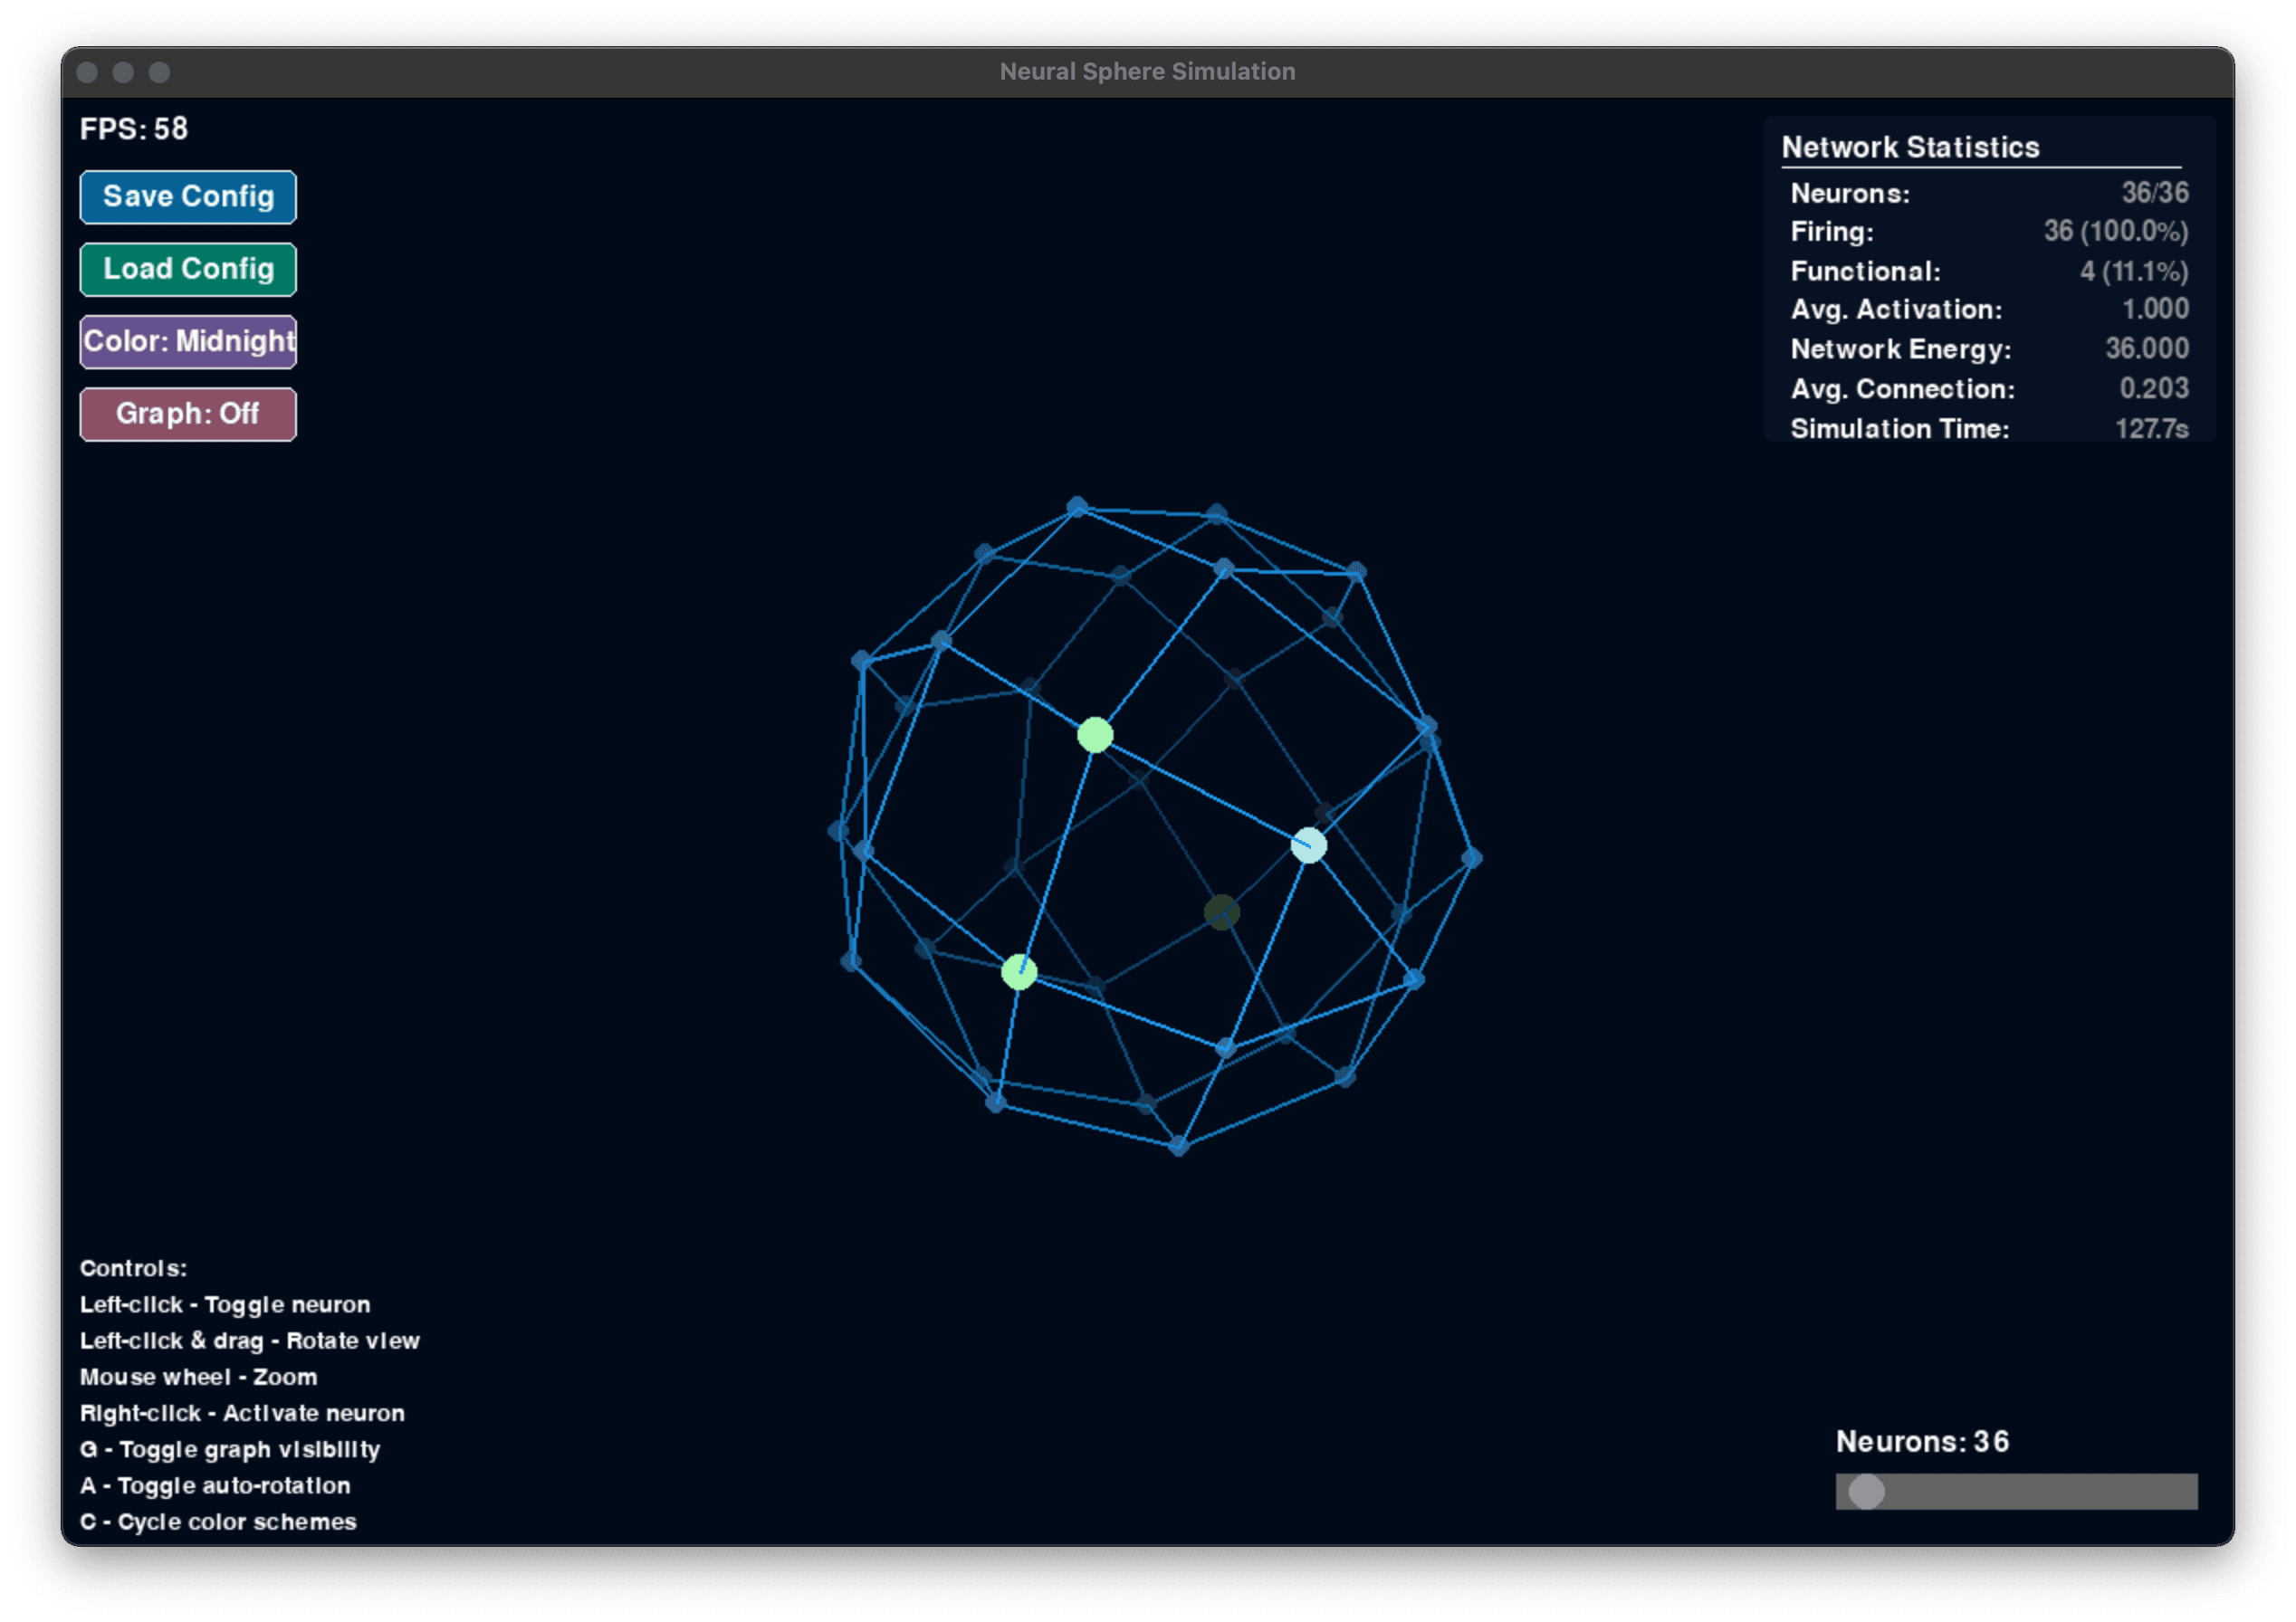This screenshot has width=2296, height=1622.
Task: Click the 'G - Toggle graph visibility' help line
Action: (x=230, y=1449)
